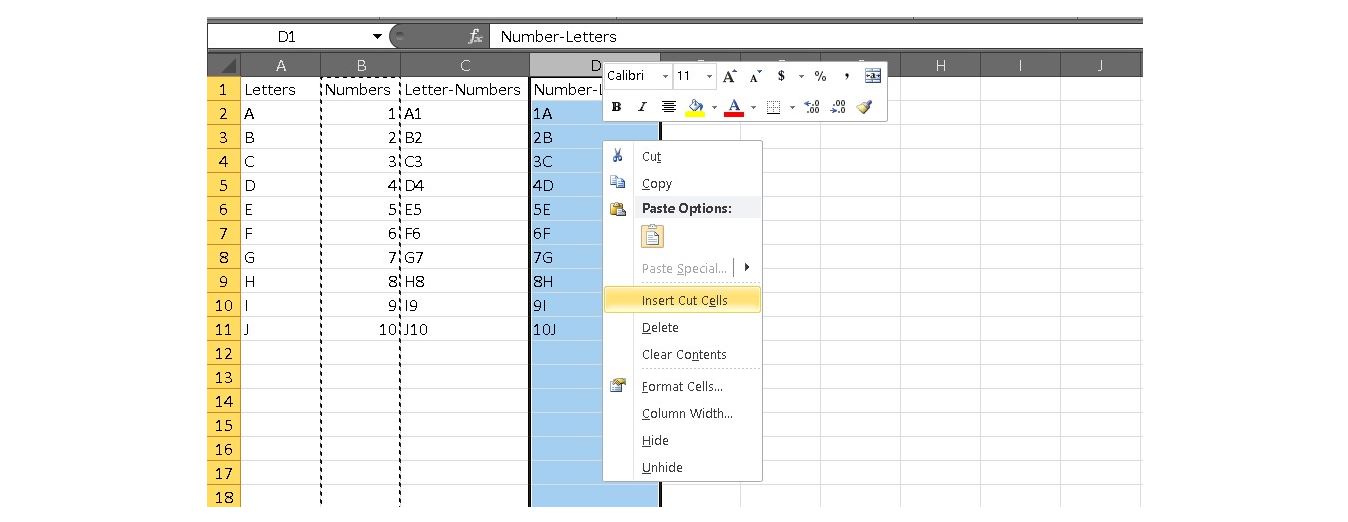This screenshot has width=1348, height=522.
Task: Select column I header
Action: pyautogui.click(x=1020, y=65)
